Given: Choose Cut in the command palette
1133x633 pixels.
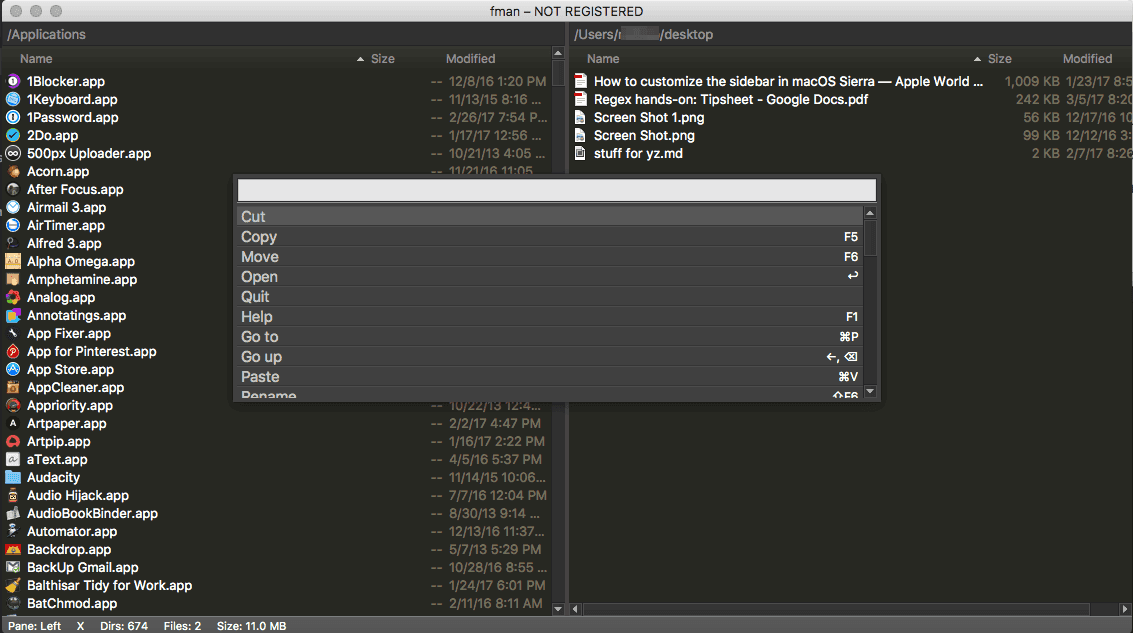Looking at the screenshot, I should click(x=550, y=217).
